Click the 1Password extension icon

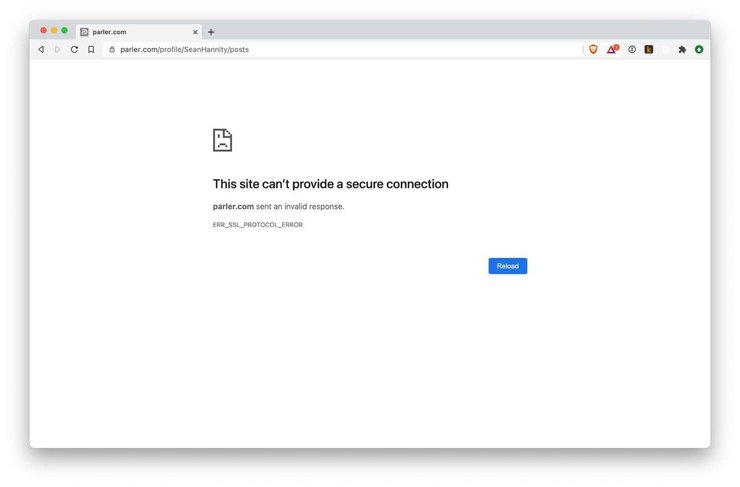[x=632, y=49]
